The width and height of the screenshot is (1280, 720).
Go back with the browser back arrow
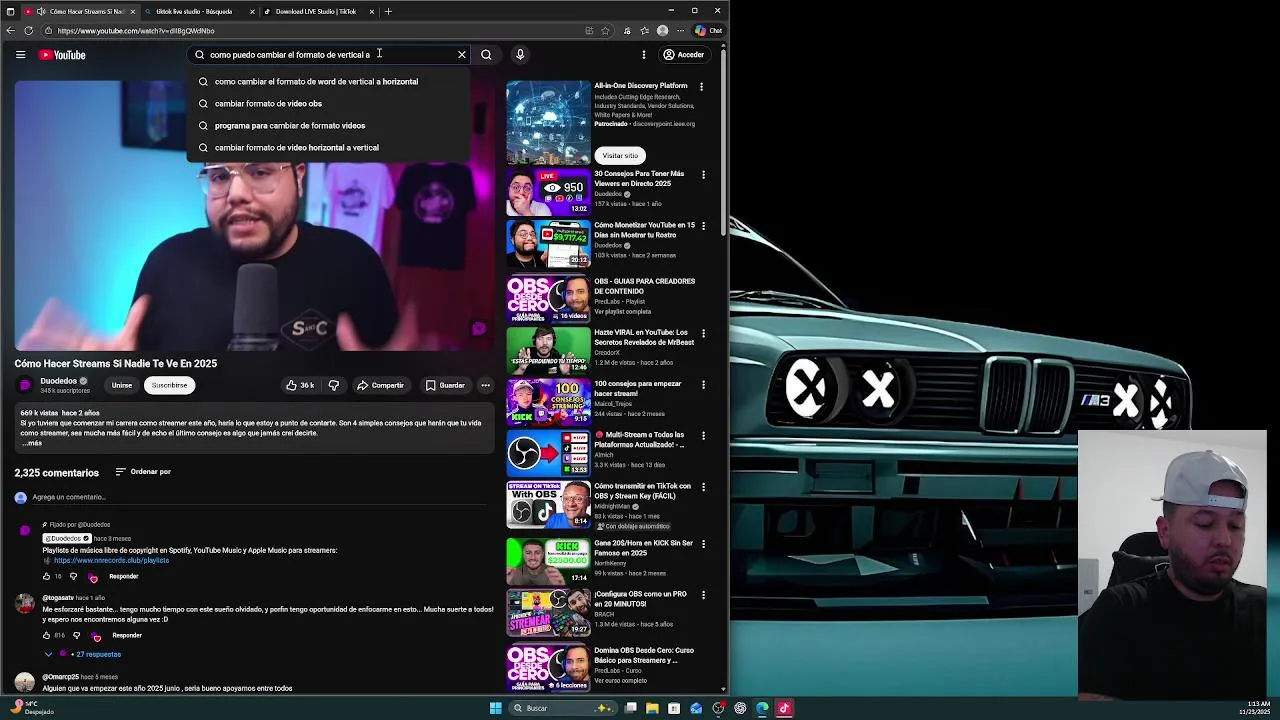click(11, 30)
